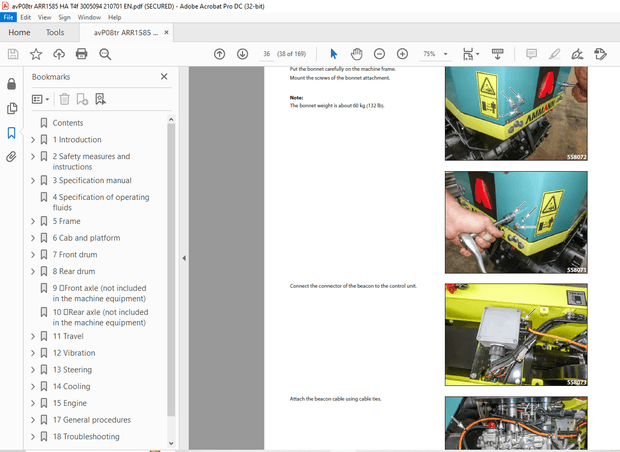Activate the hand pan tool
Image resolution: width=620 pixels, height=452 pixels.
356,54
